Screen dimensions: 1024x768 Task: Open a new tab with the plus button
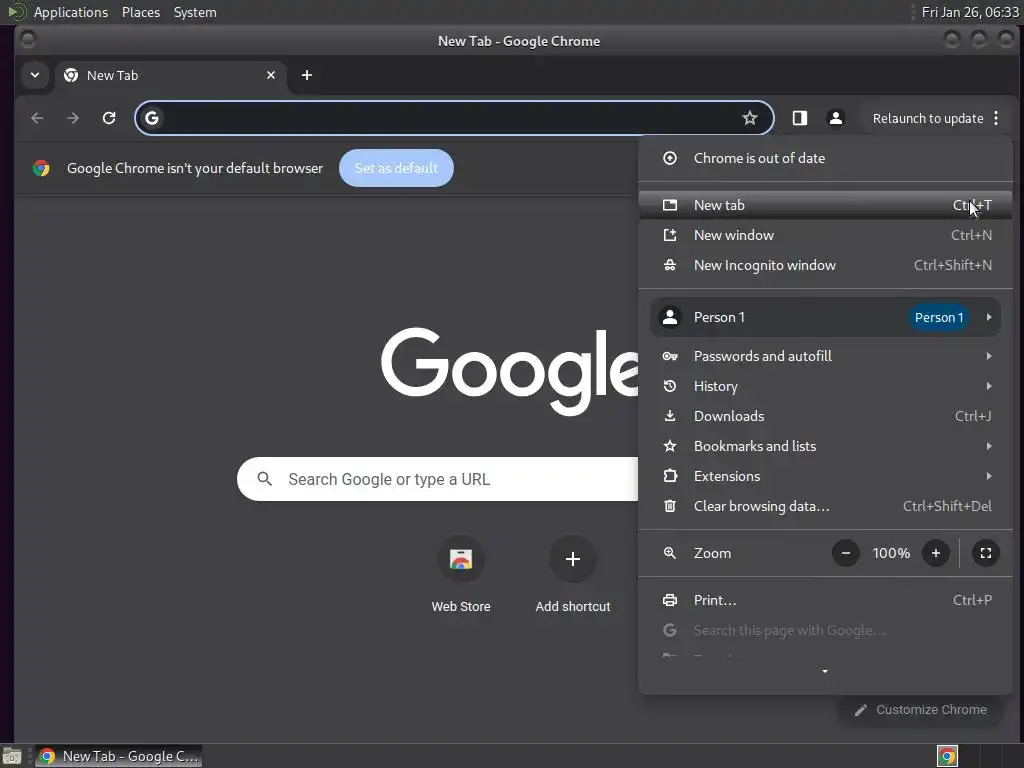307,75
